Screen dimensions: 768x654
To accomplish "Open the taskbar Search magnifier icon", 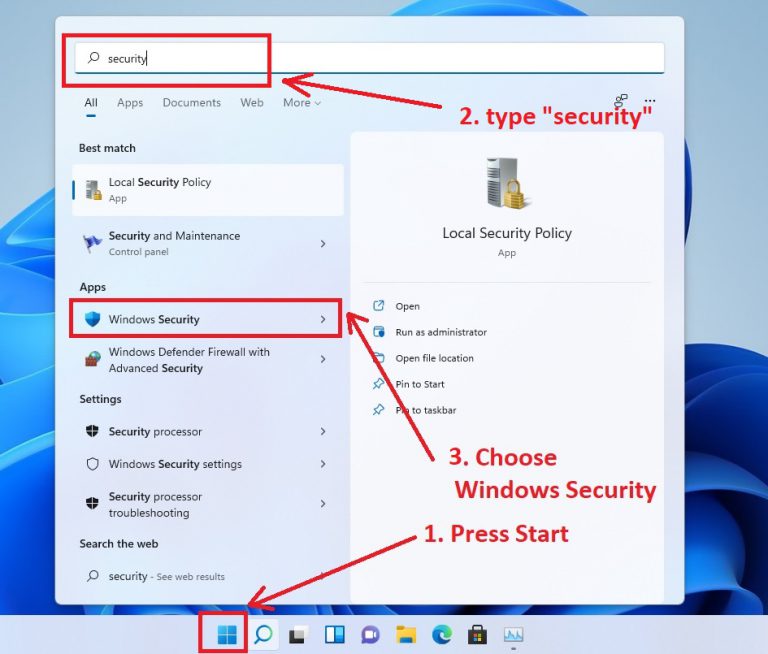I will click(263, 635).
